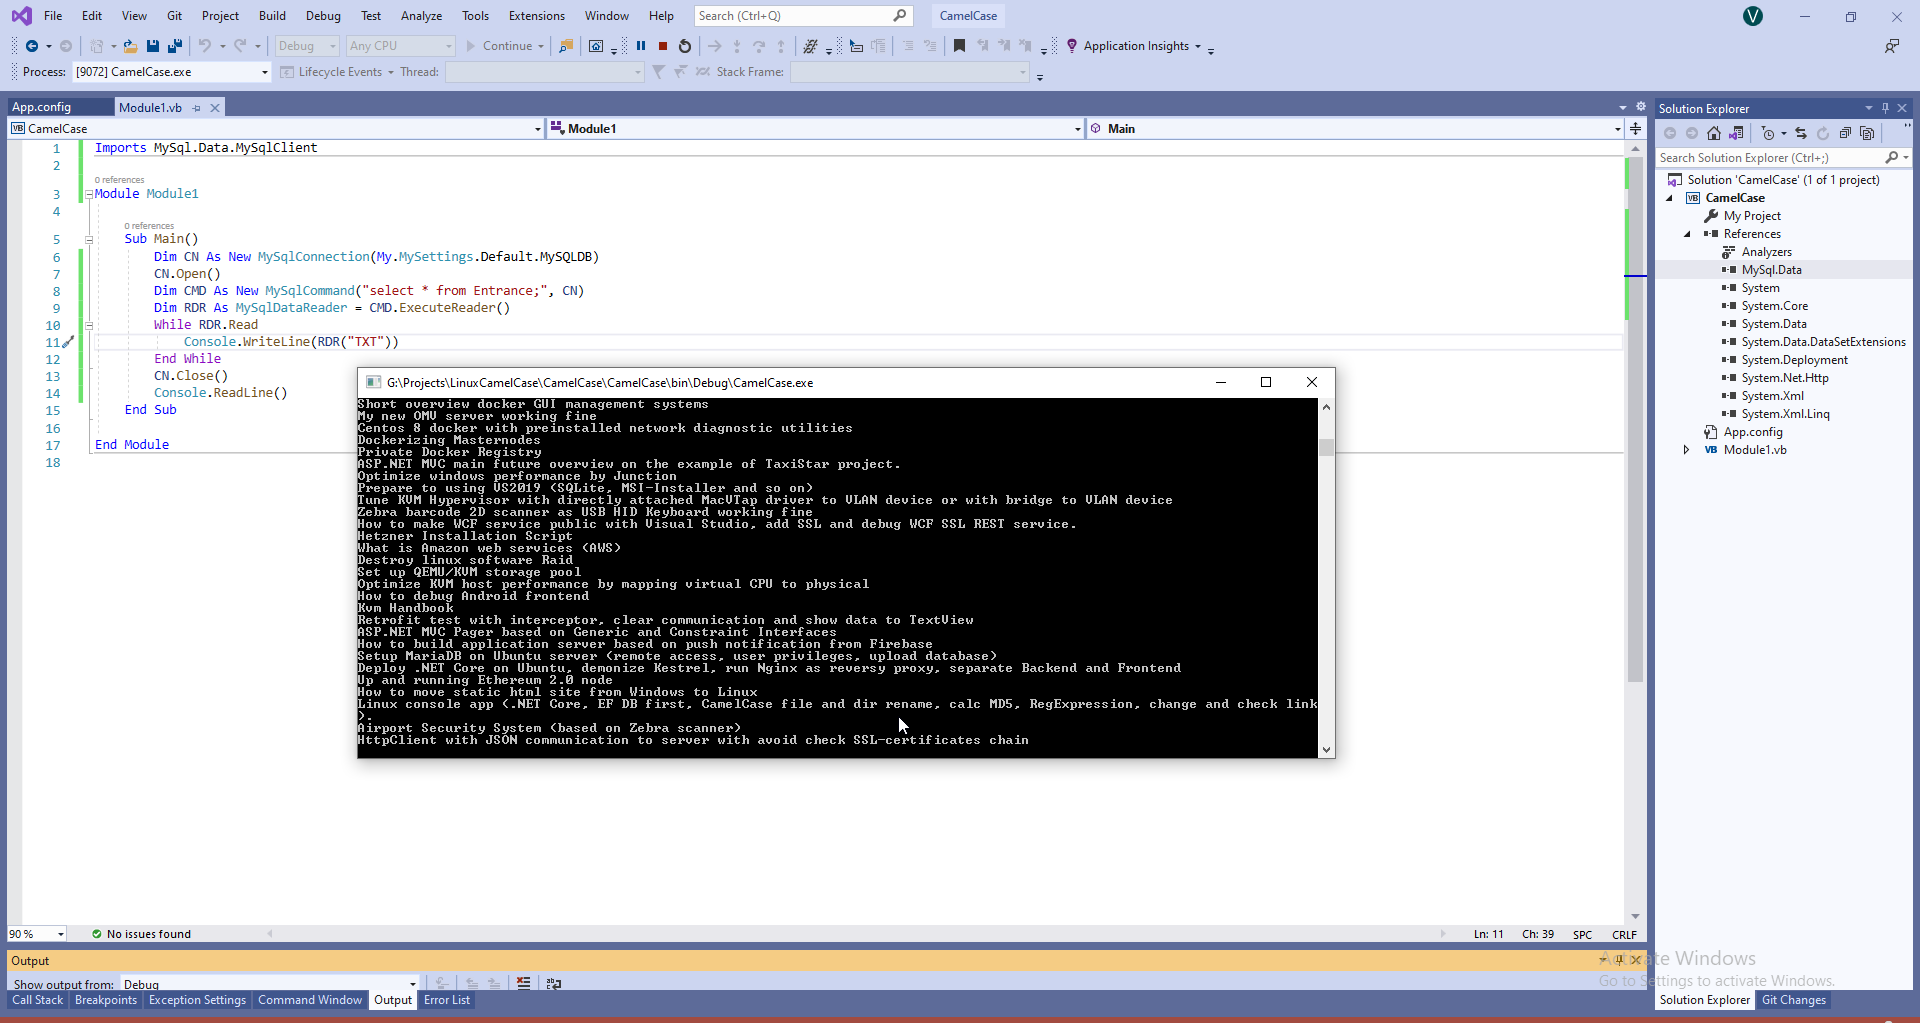This screenshot has width=1920, height=1023.
Task: Open My Project in Solution Explorer
Action: [1752, 216]
